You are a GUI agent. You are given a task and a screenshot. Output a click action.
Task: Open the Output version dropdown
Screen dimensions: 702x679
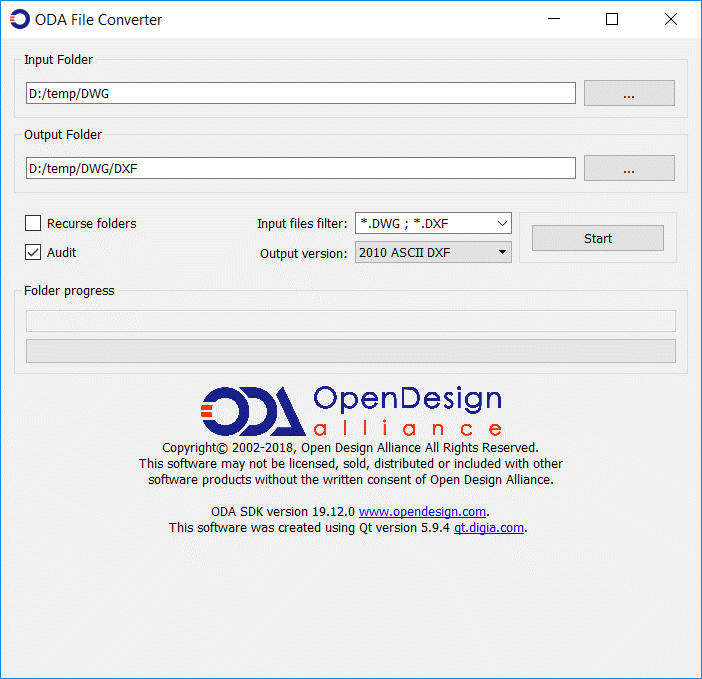[433, 252]
